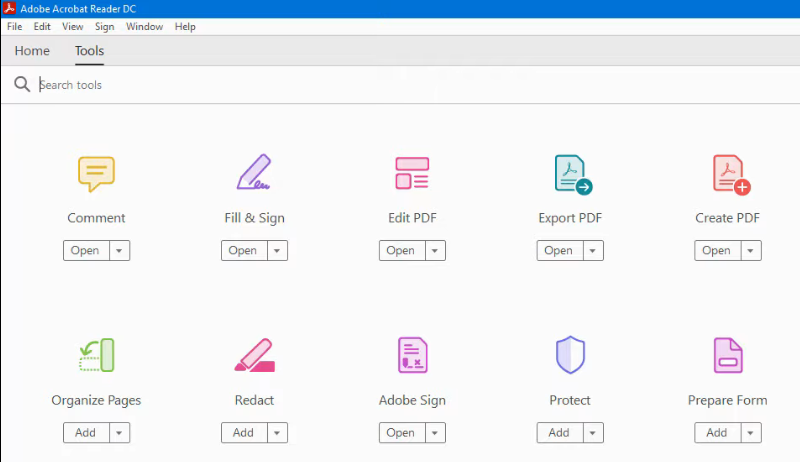Viewport: 800px width, 462px height.
Task: Select the Prepare Form icon
Action: (x=728, y=355)
